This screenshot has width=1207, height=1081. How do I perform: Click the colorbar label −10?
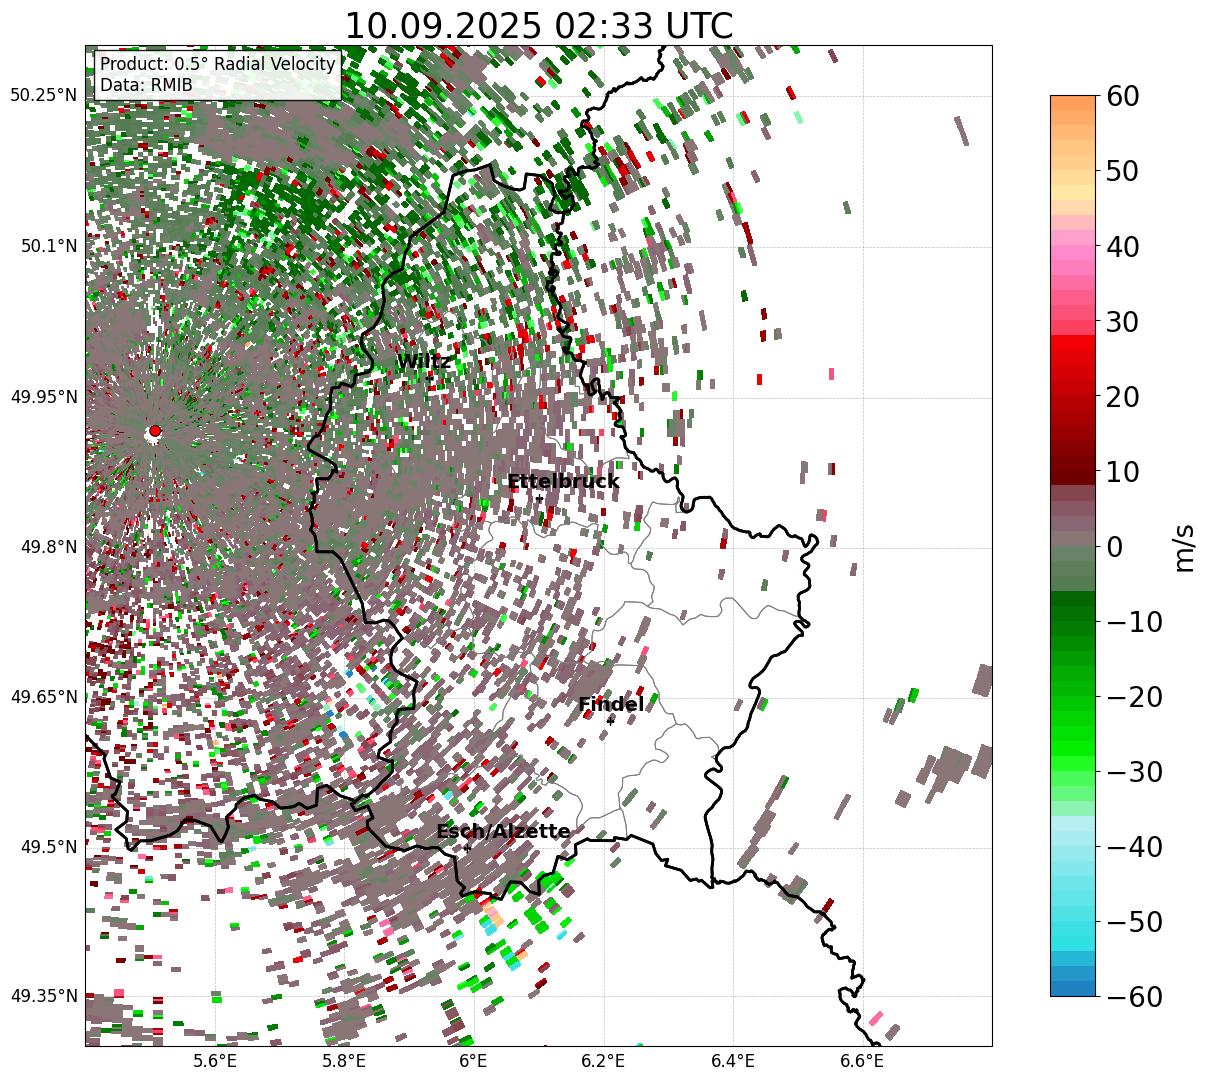tap(1134, 622)
